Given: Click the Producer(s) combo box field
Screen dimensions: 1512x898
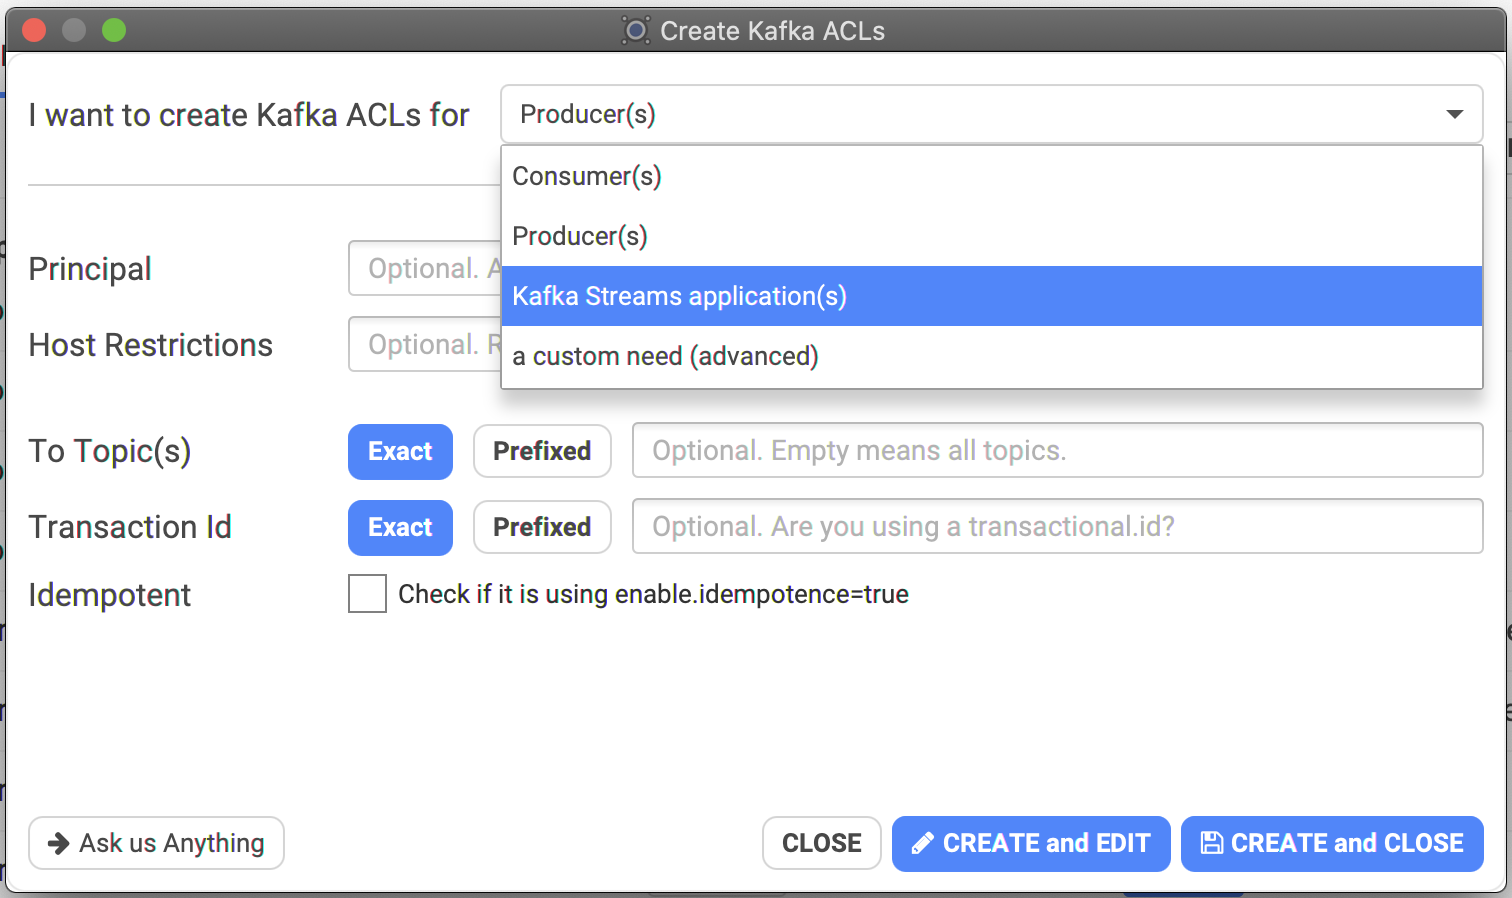Looking at the screenshot, I should 991,114.
